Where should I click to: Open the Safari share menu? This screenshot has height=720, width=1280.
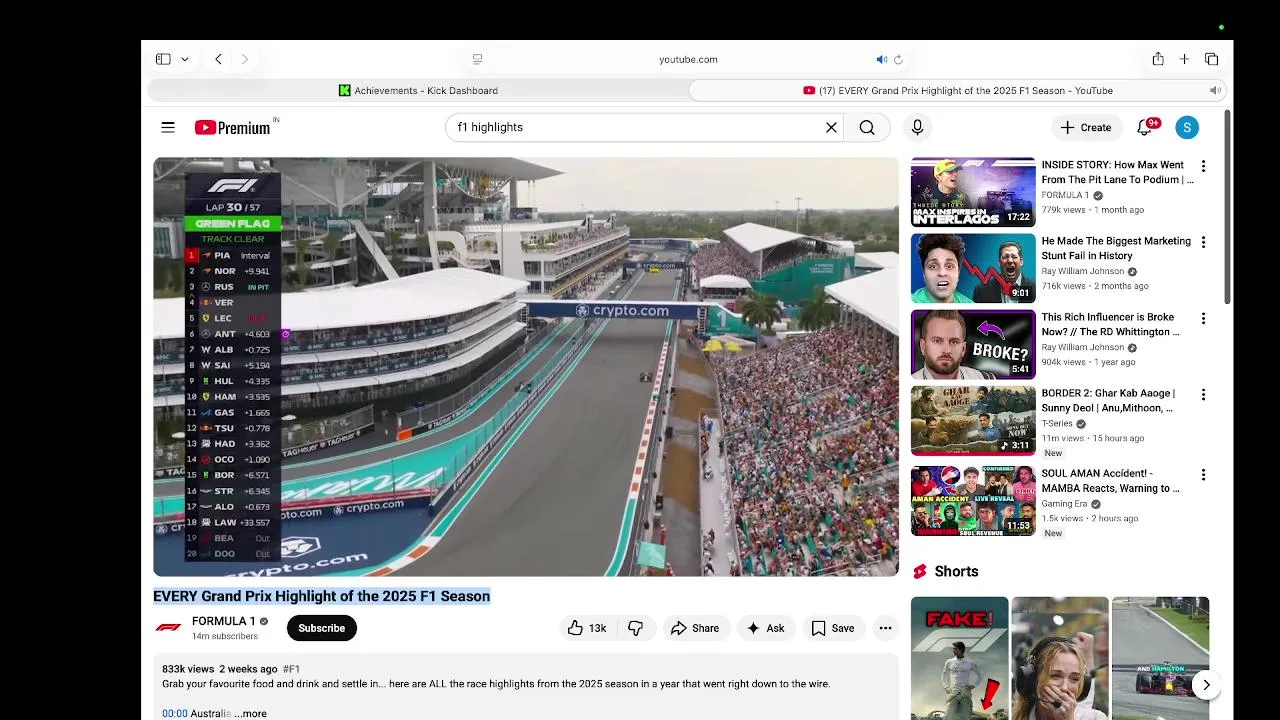(x=1158, y=59)
